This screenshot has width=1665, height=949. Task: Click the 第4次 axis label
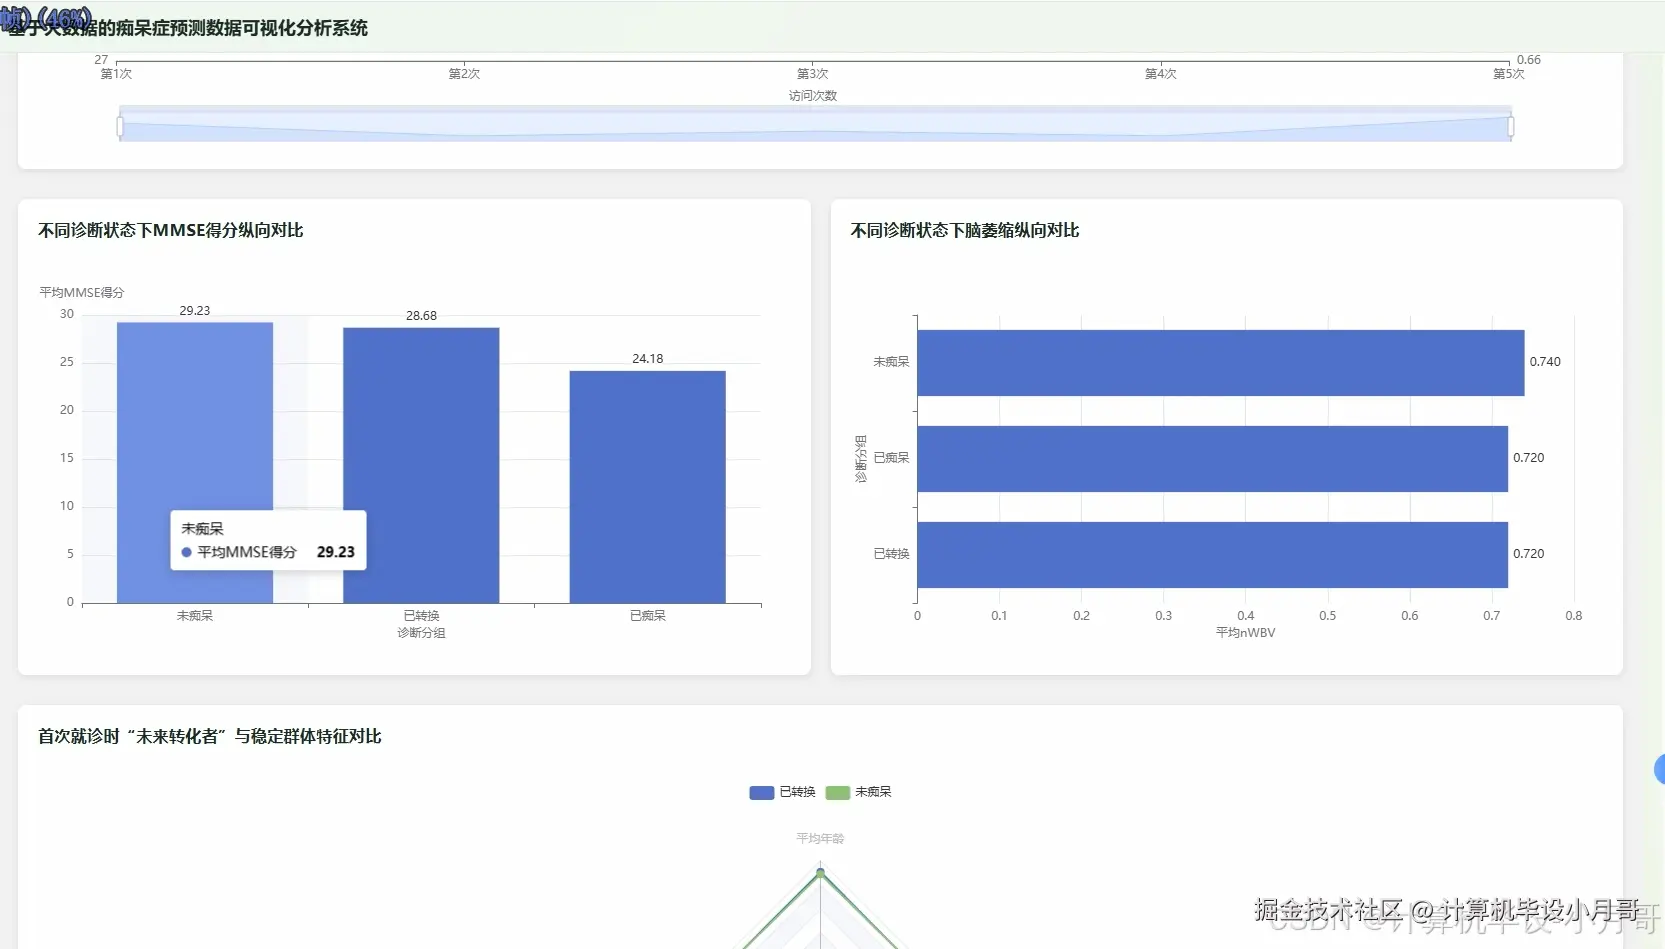click(x=1160, y=74)
